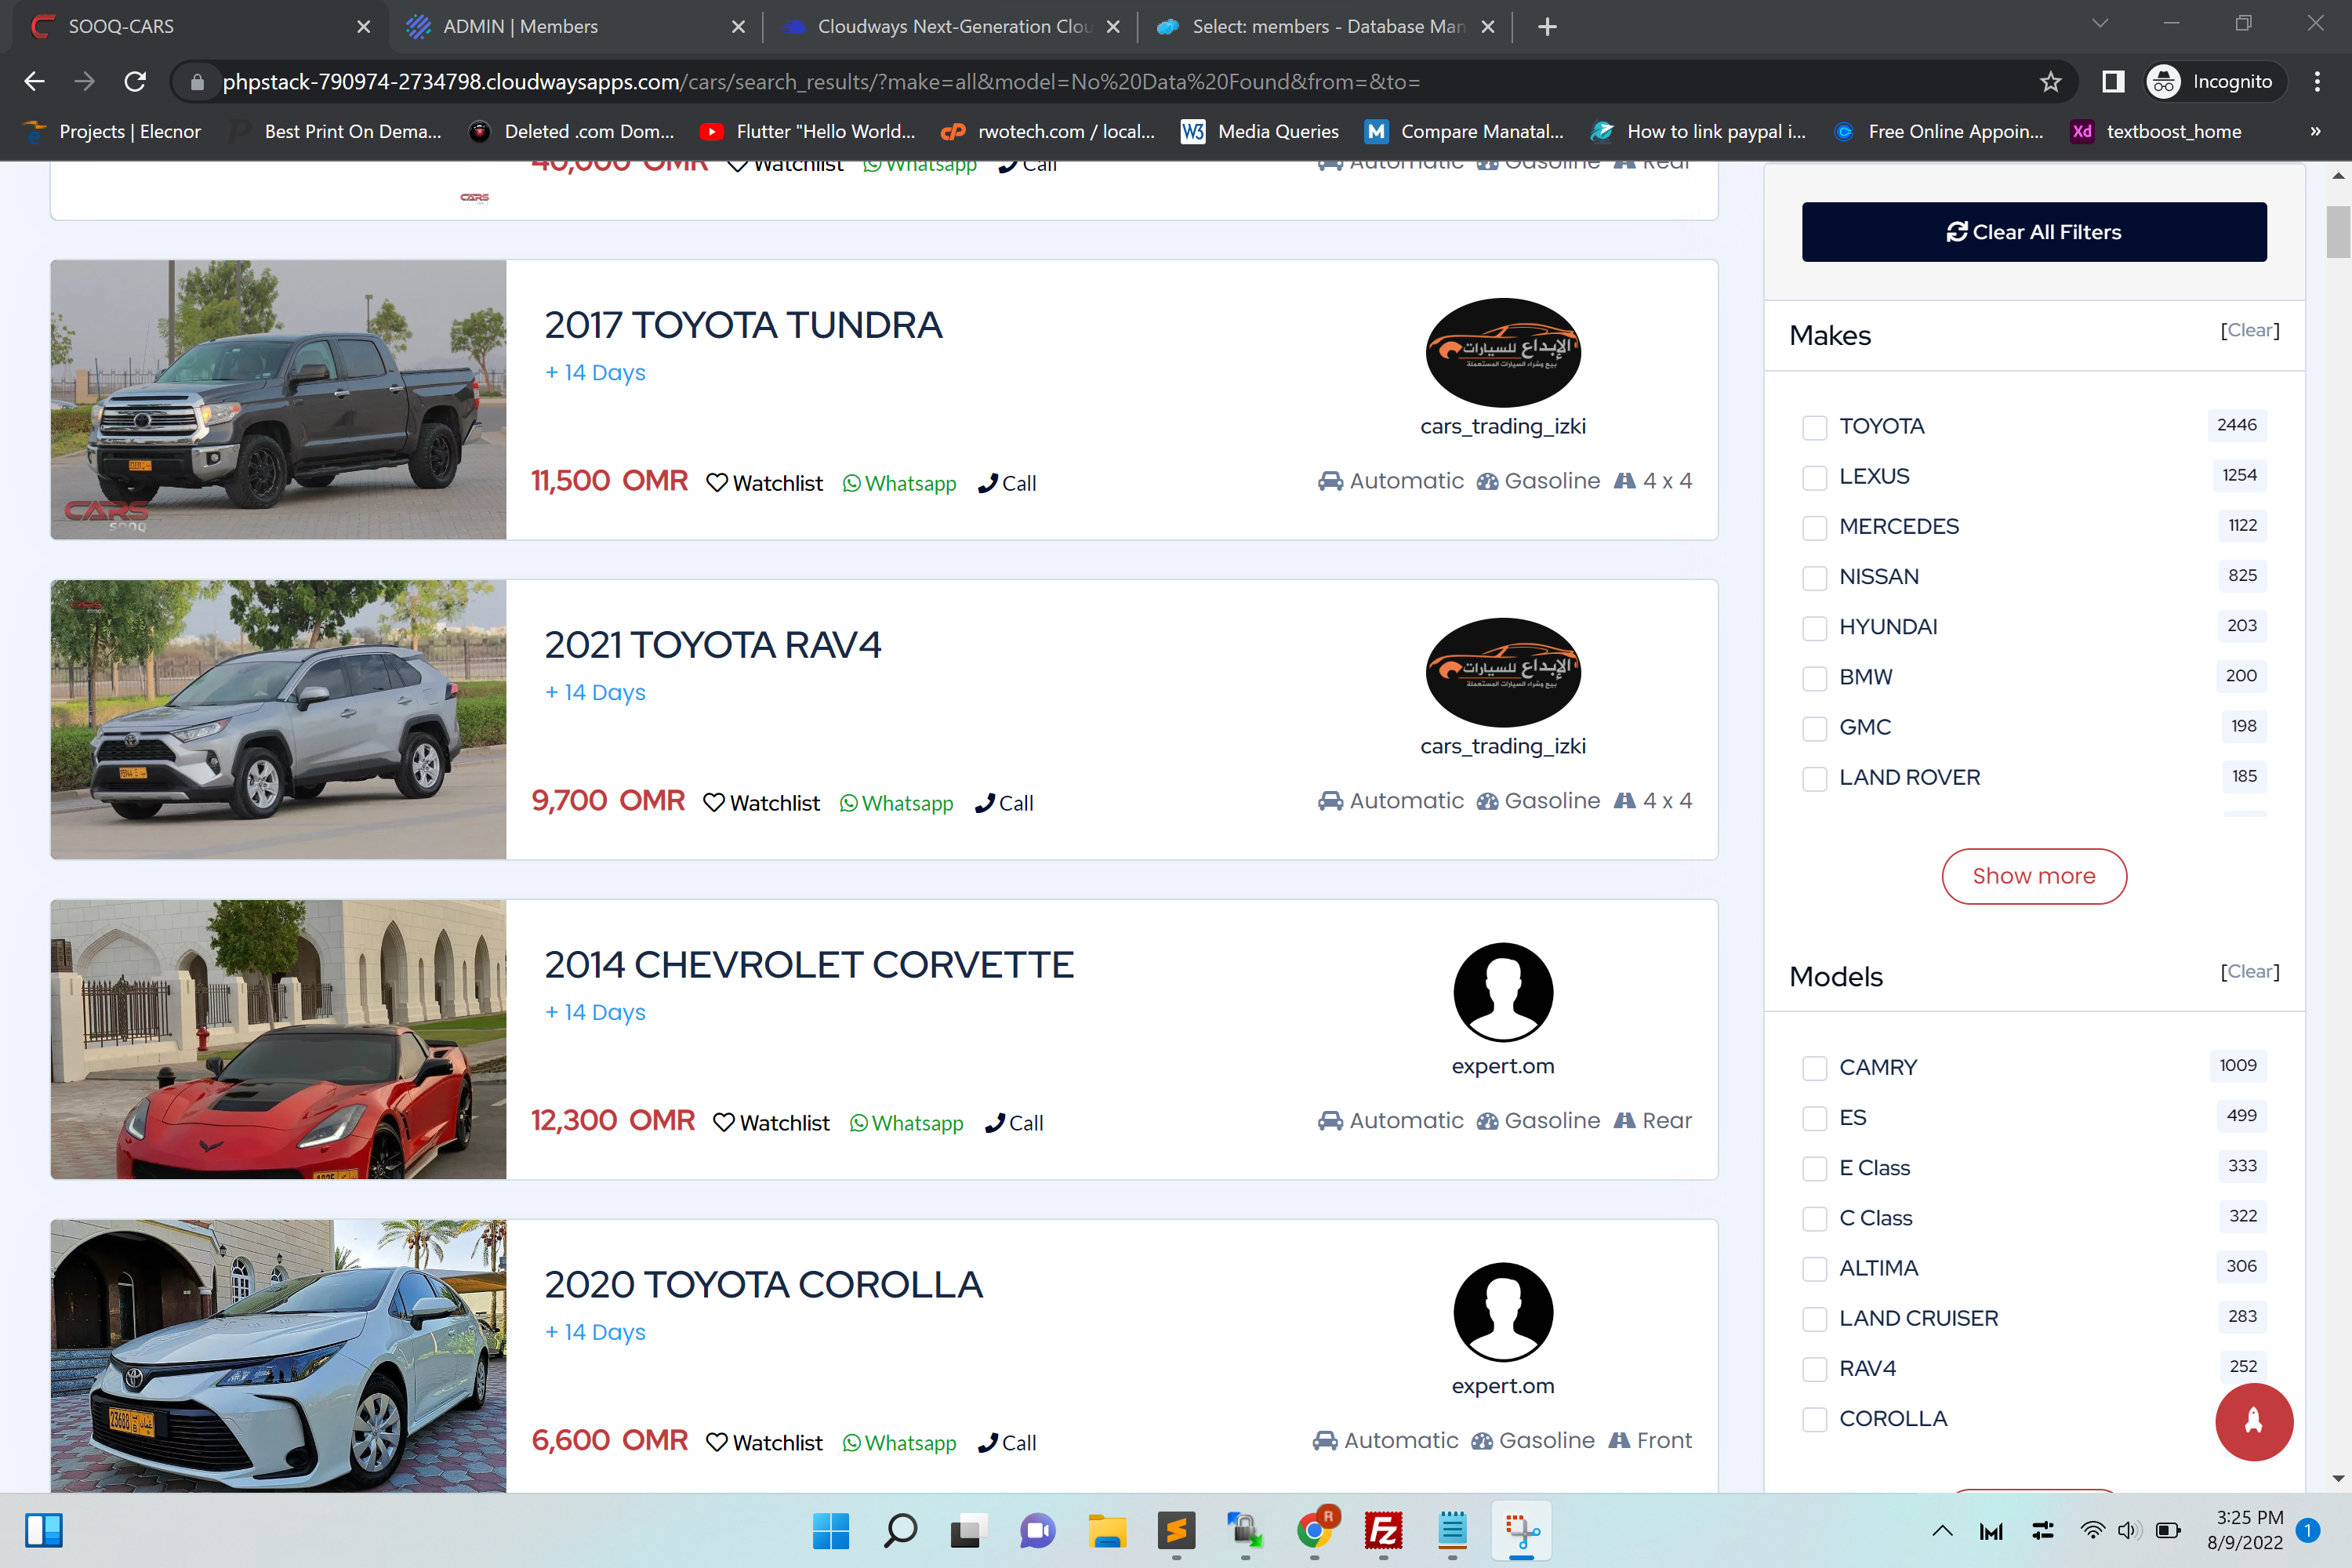Go back using browser back arrow
The height and width of the screenshot is (1568, 2352).
tap(34, 81)
